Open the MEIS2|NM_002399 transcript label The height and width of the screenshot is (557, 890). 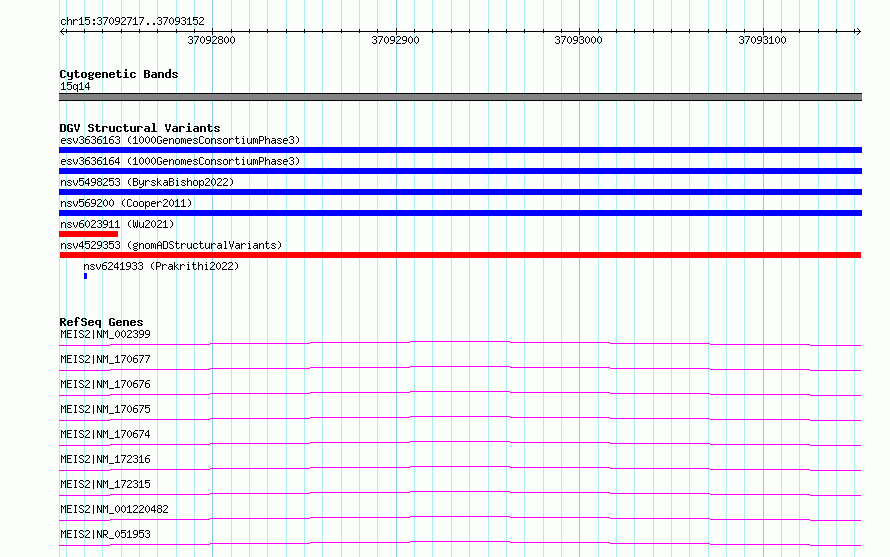point(105,334)
